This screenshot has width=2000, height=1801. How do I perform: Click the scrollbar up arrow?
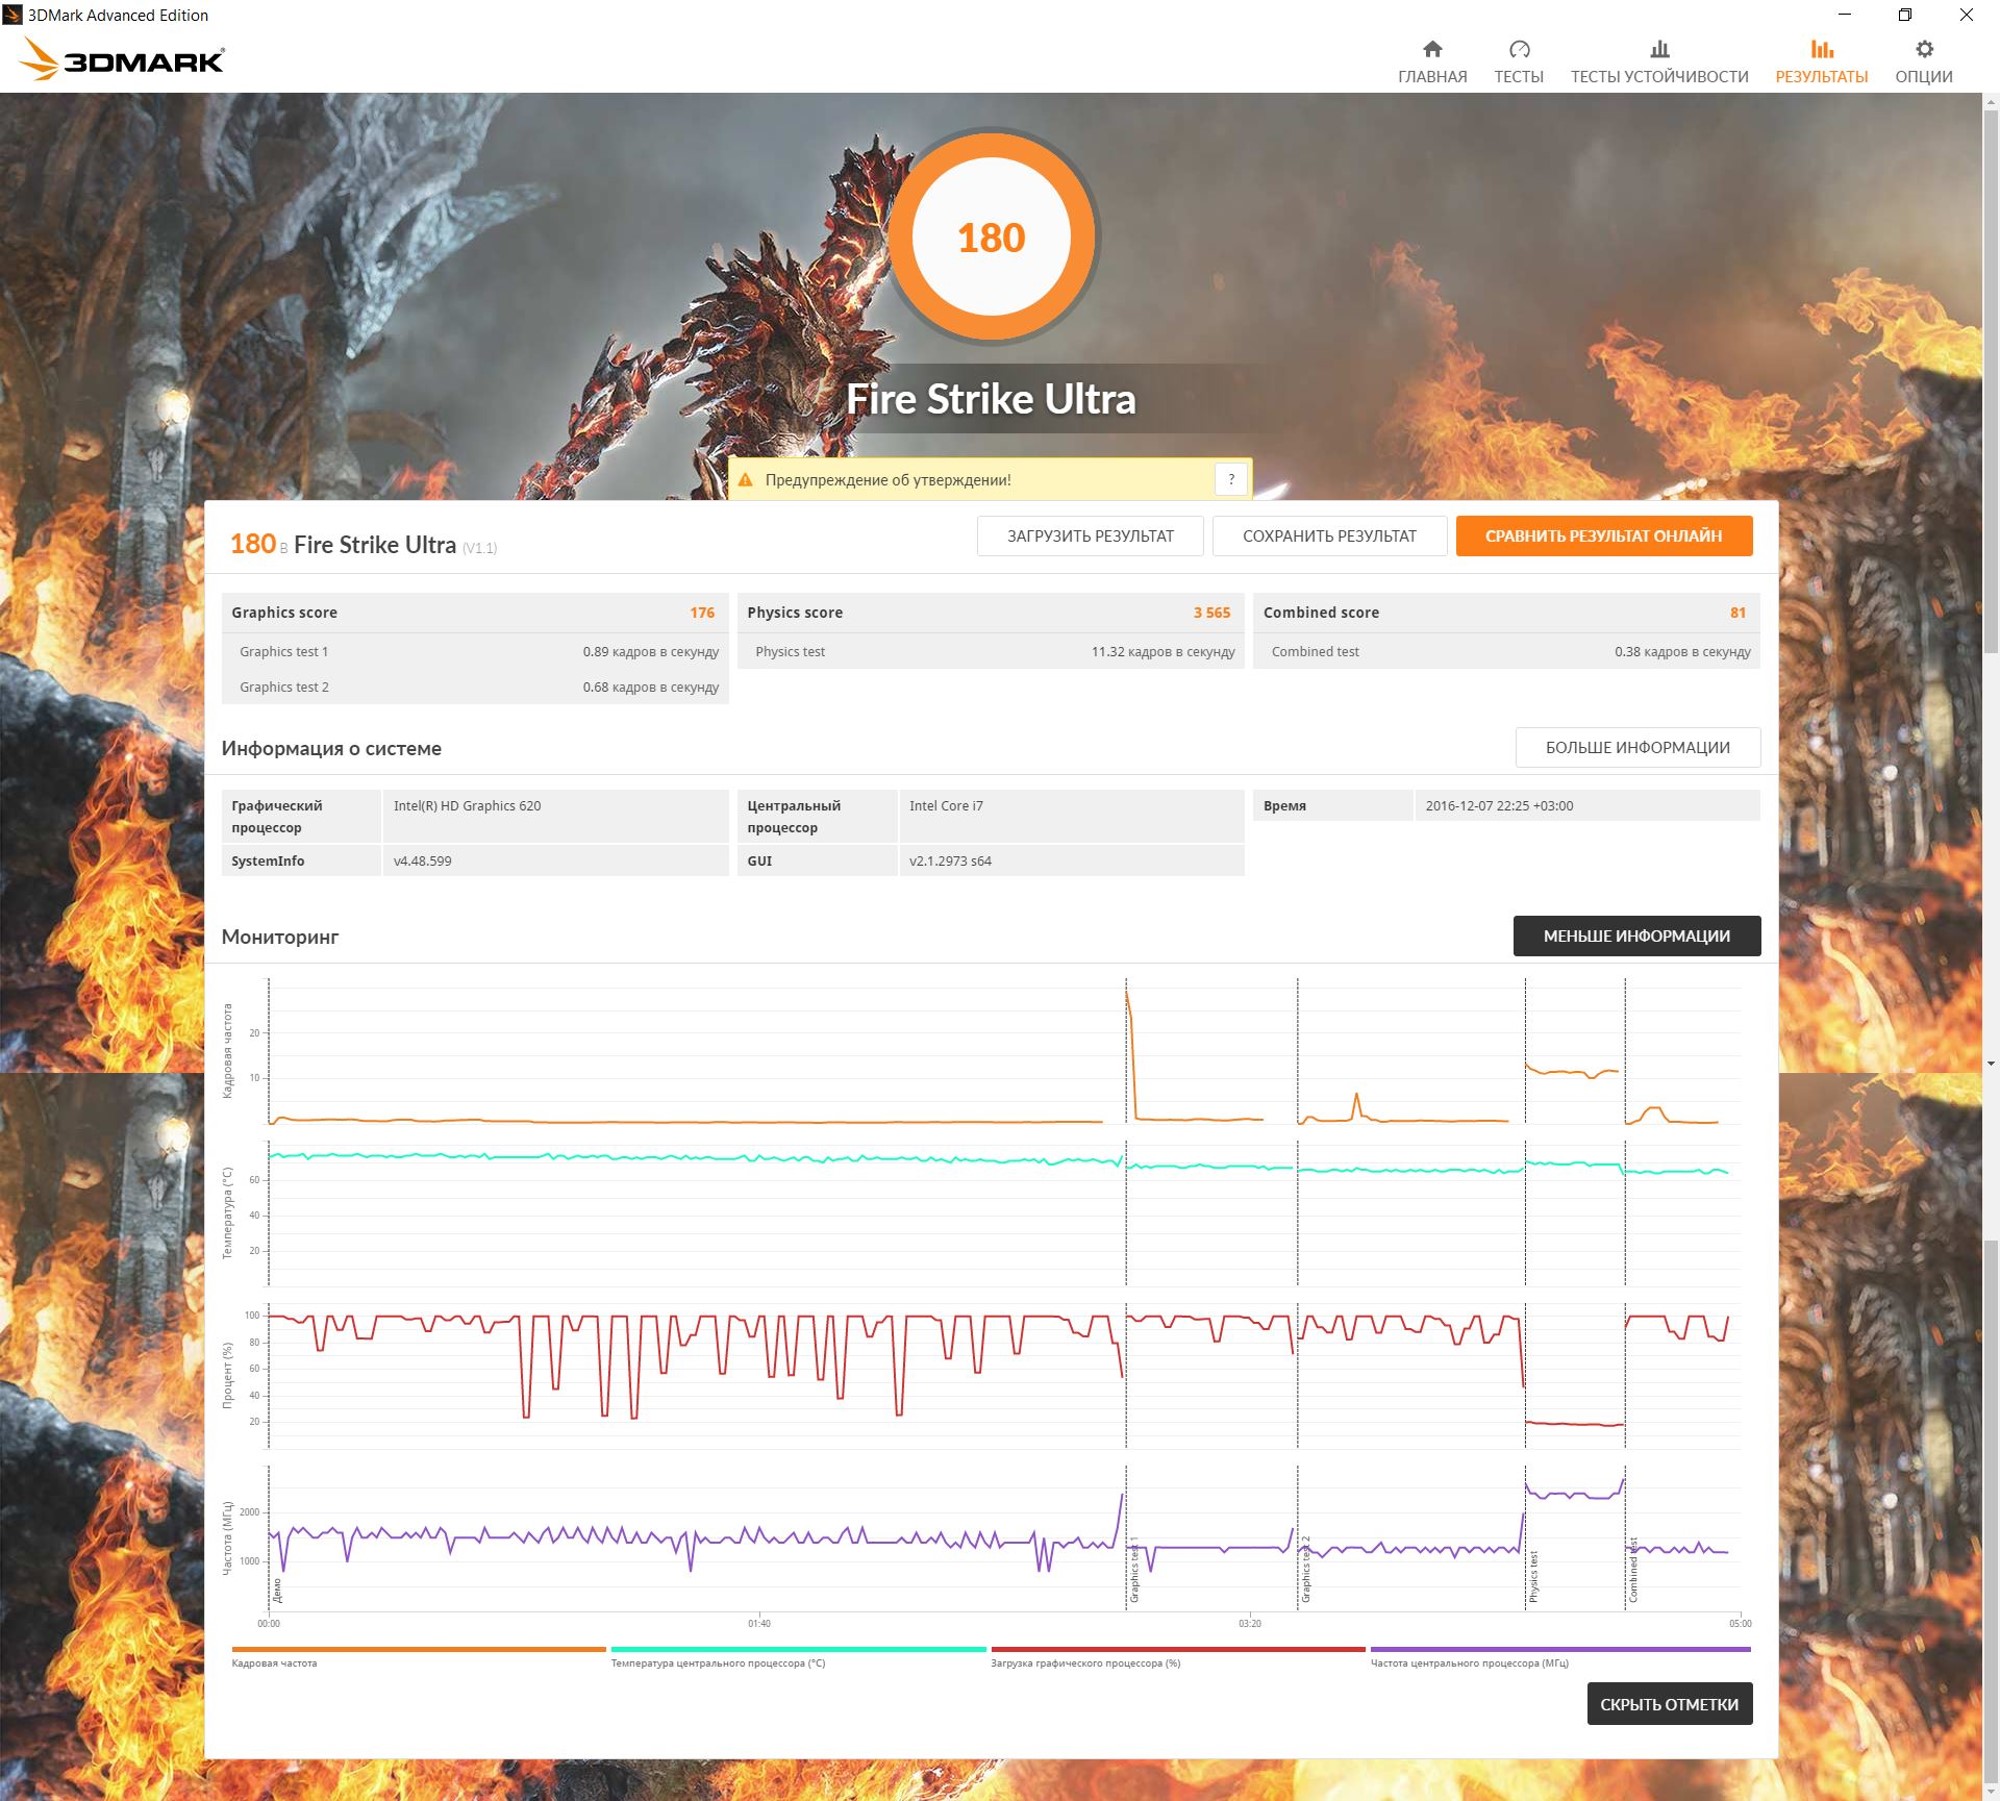1990,101
